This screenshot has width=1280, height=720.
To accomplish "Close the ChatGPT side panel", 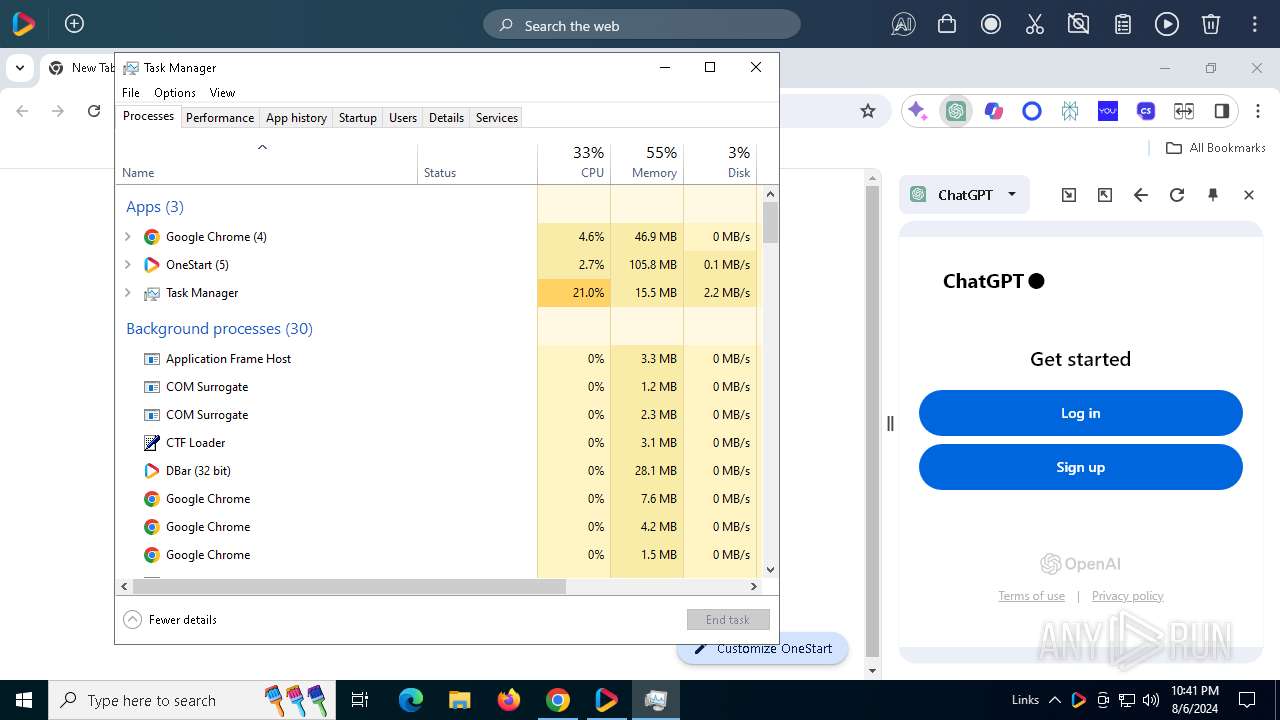I will [1249, 195].
